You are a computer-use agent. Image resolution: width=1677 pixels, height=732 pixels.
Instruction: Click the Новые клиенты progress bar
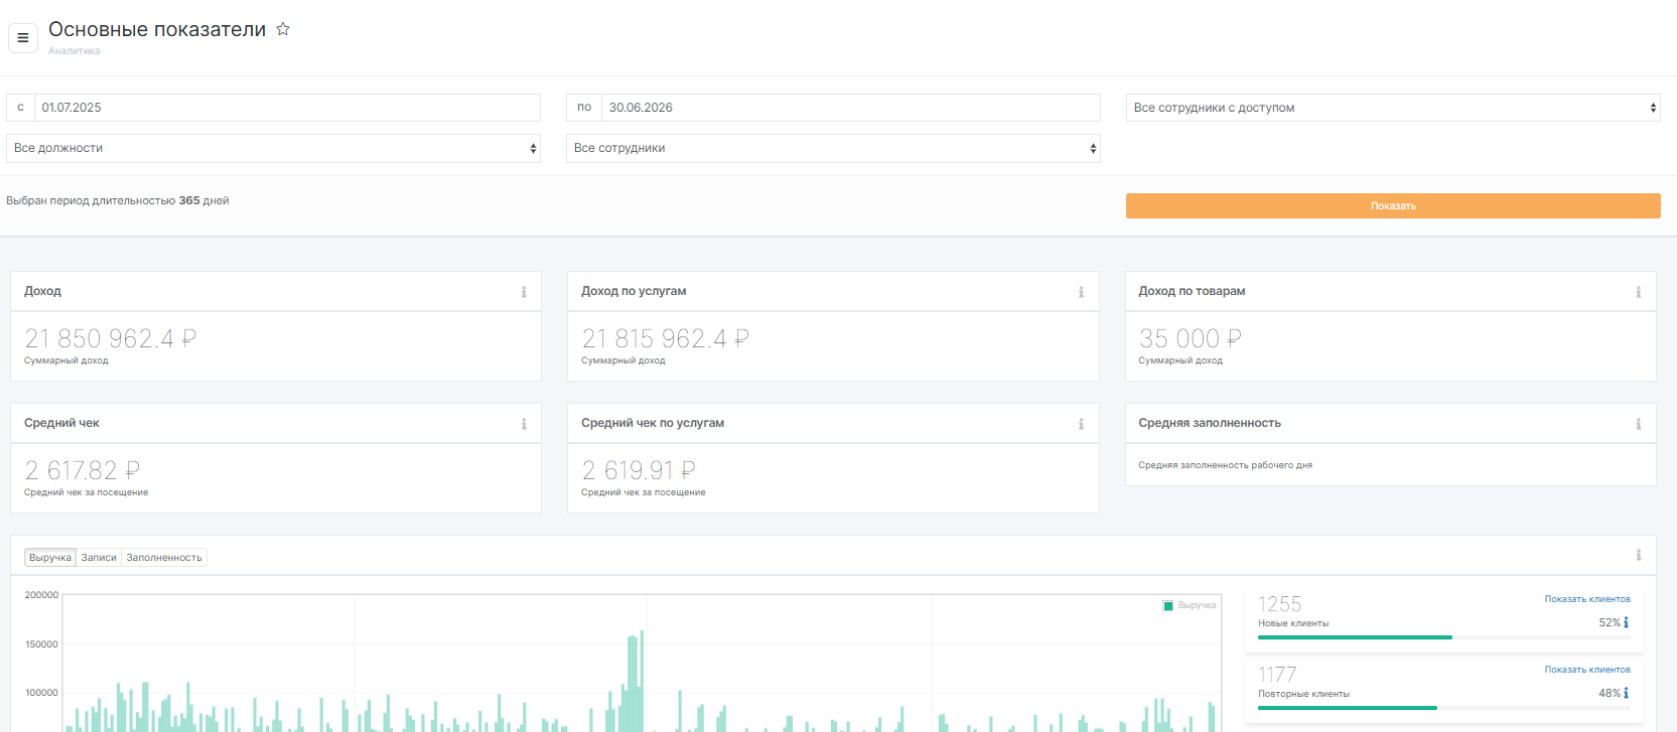click(1444, 637)
